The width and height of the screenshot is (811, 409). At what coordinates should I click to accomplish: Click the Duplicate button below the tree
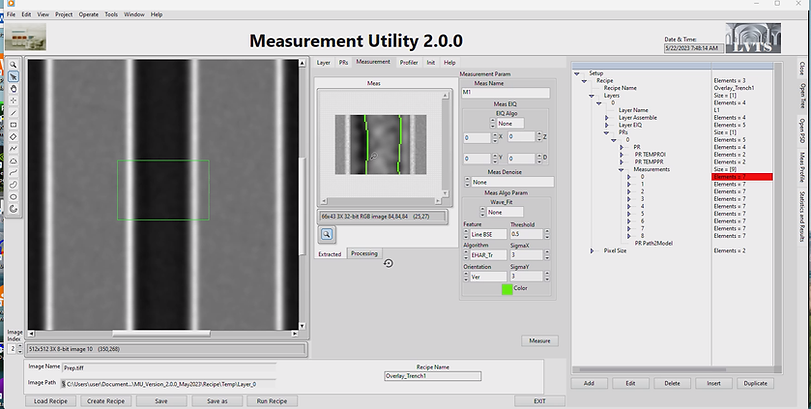coord(755,383)
